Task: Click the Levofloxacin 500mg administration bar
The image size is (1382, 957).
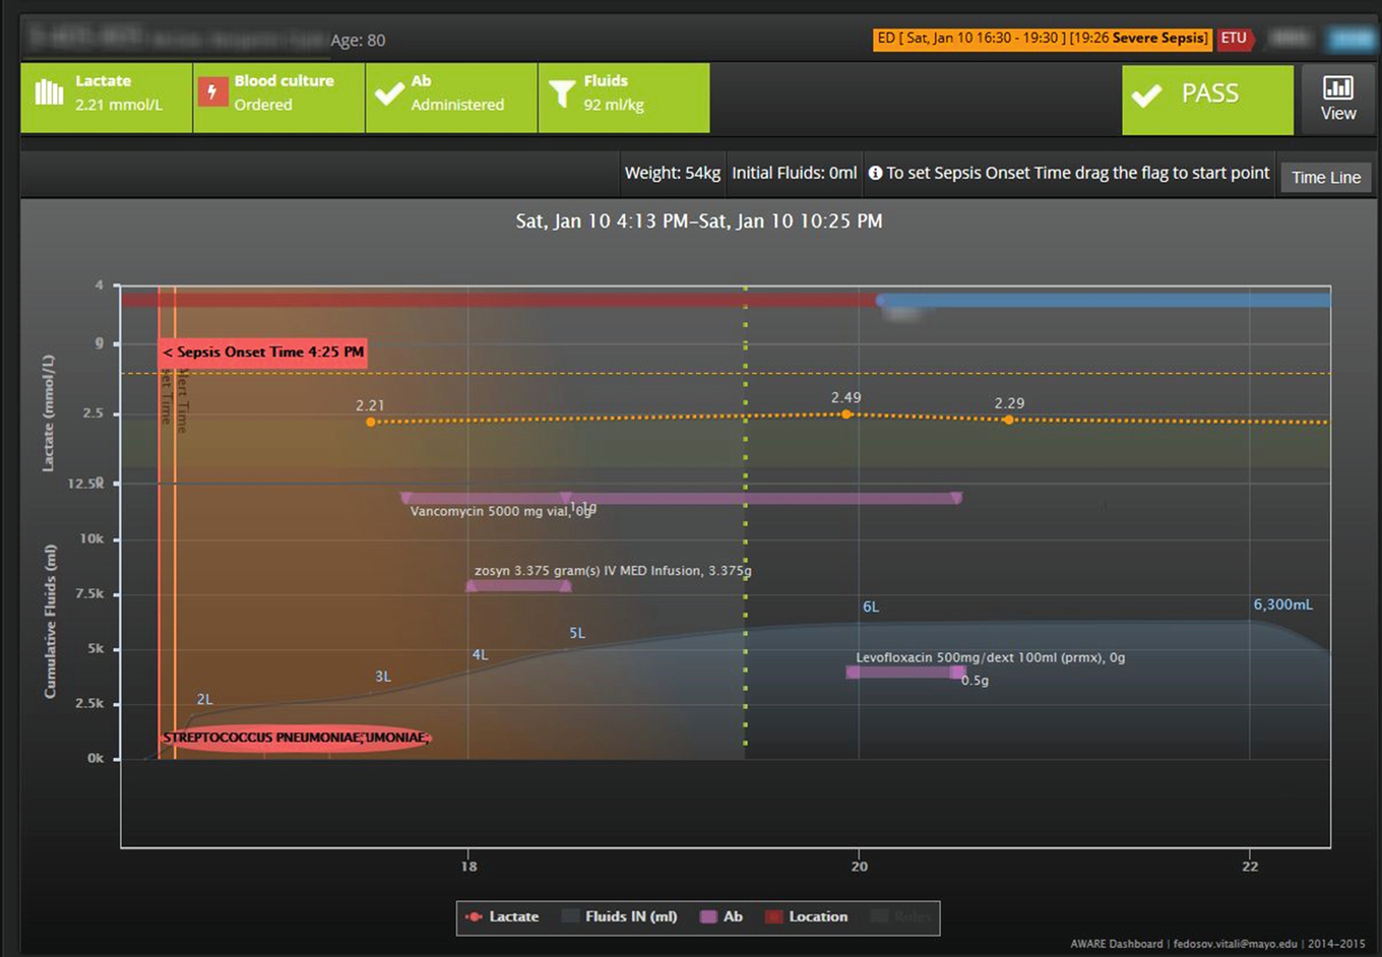Action: (x=904, y=672)
